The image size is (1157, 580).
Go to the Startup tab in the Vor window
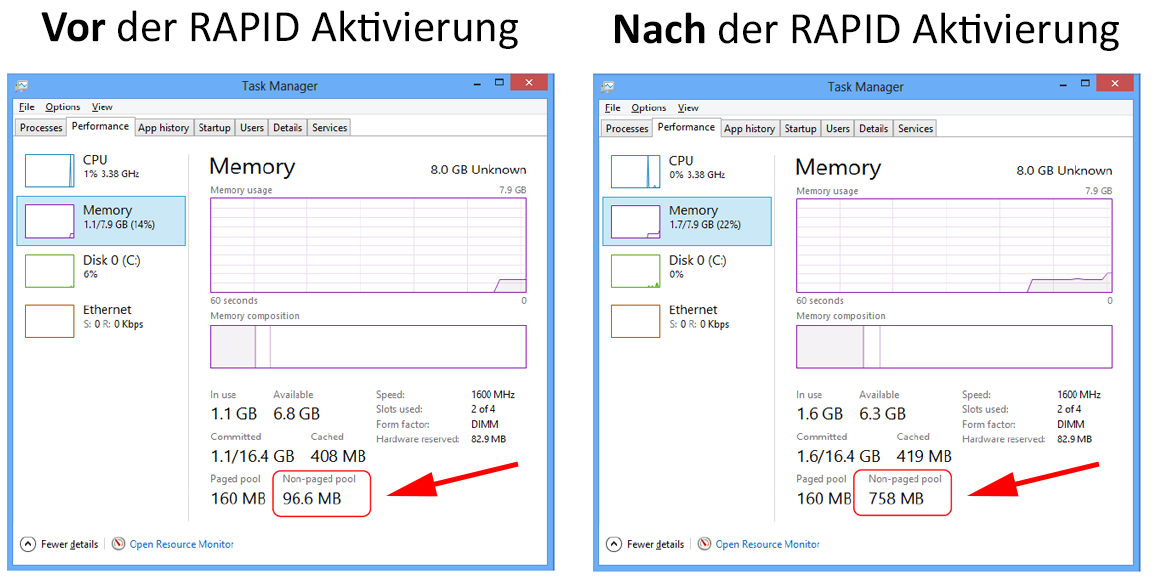tap(215, 128)
